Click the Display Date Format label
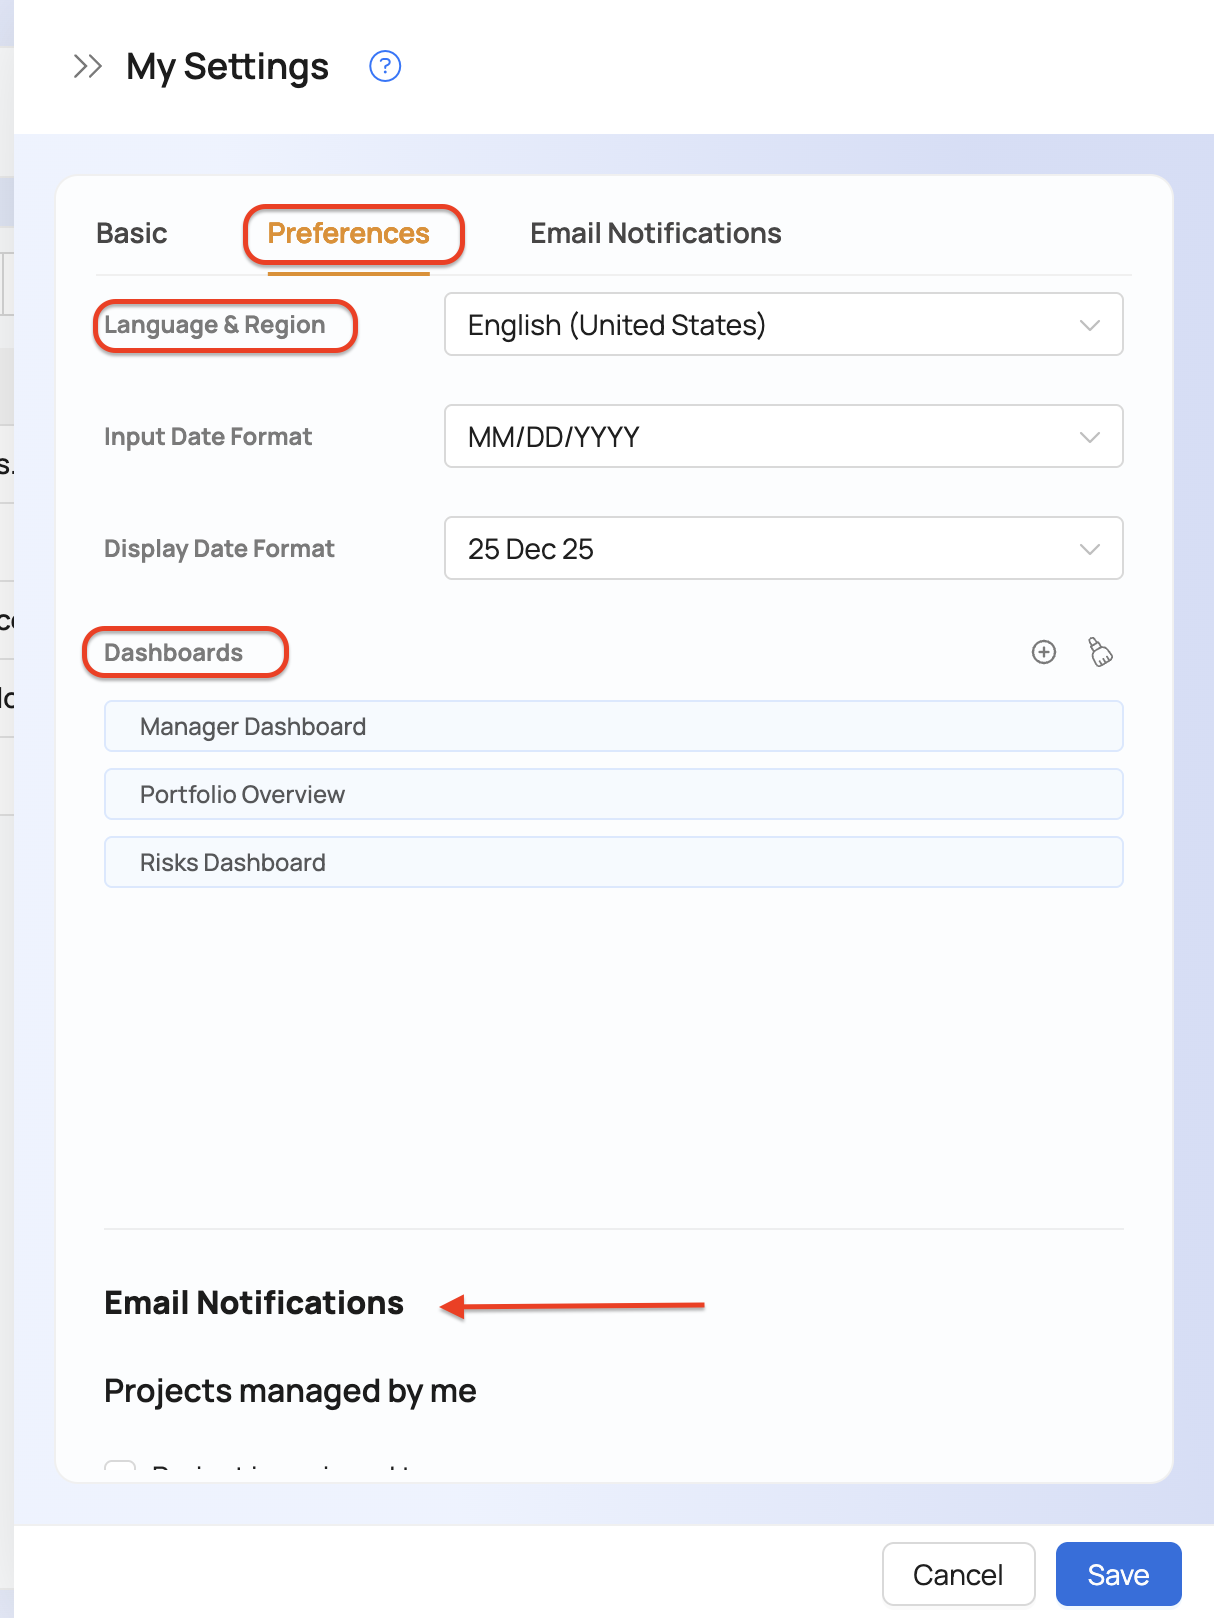Viewport: 1214px width, 1618px height. (219, 549)
